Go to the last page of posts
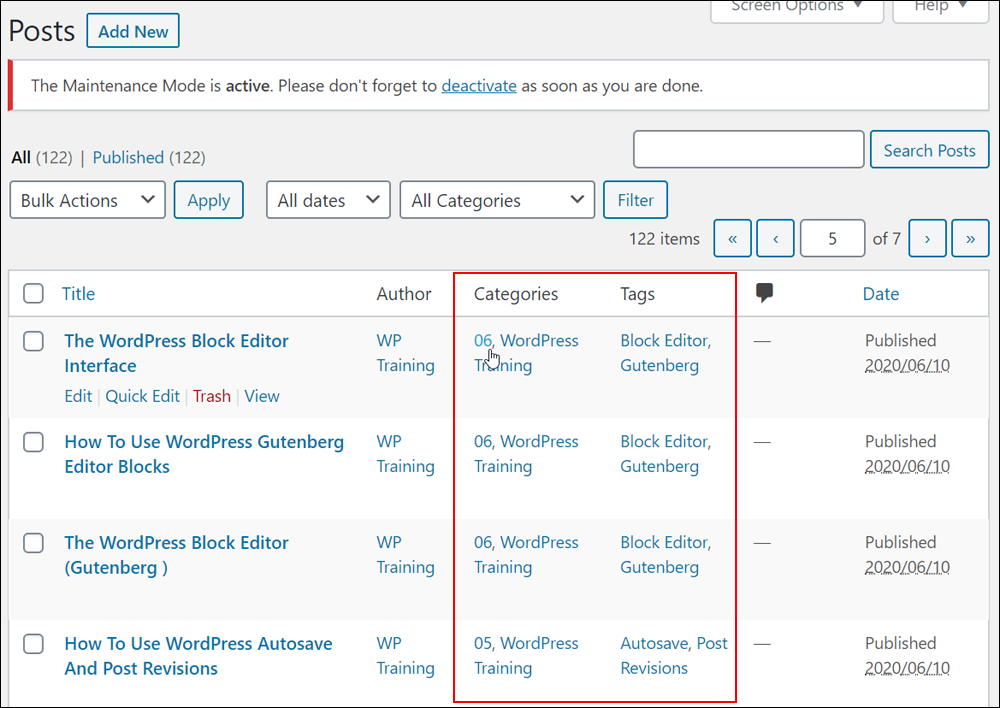The height and width of the screenshot is (708, 1000). [x=970, y=239]
